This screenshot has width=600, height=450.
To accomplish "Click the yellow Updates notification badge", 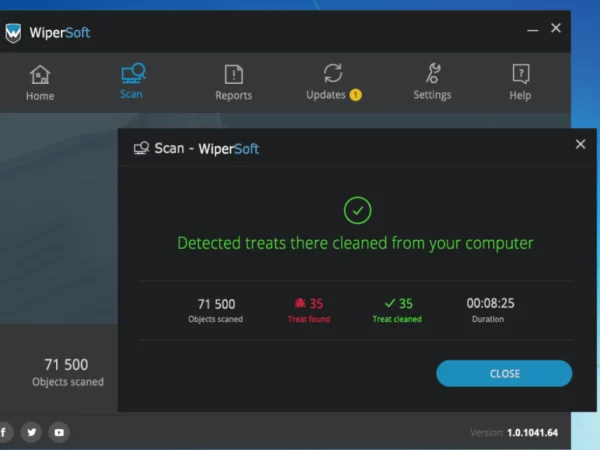I will pos(355,95).
